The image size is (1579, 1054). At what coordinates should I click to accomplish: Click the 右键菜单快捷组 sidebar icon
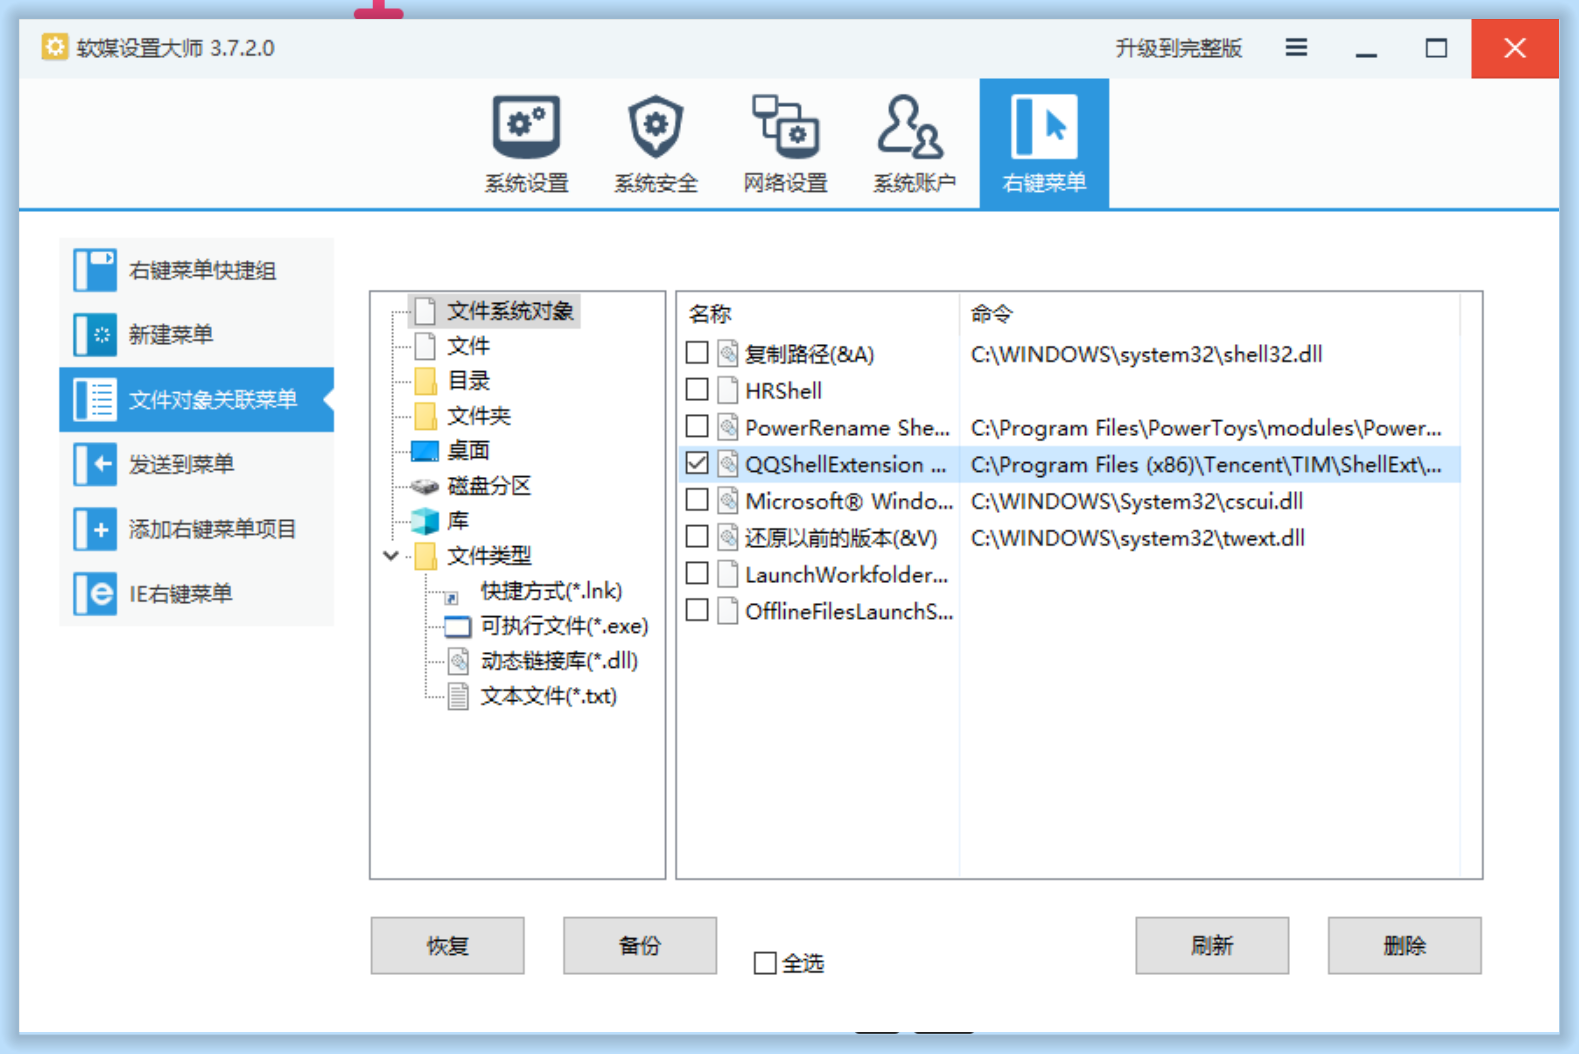click(95, 270)
